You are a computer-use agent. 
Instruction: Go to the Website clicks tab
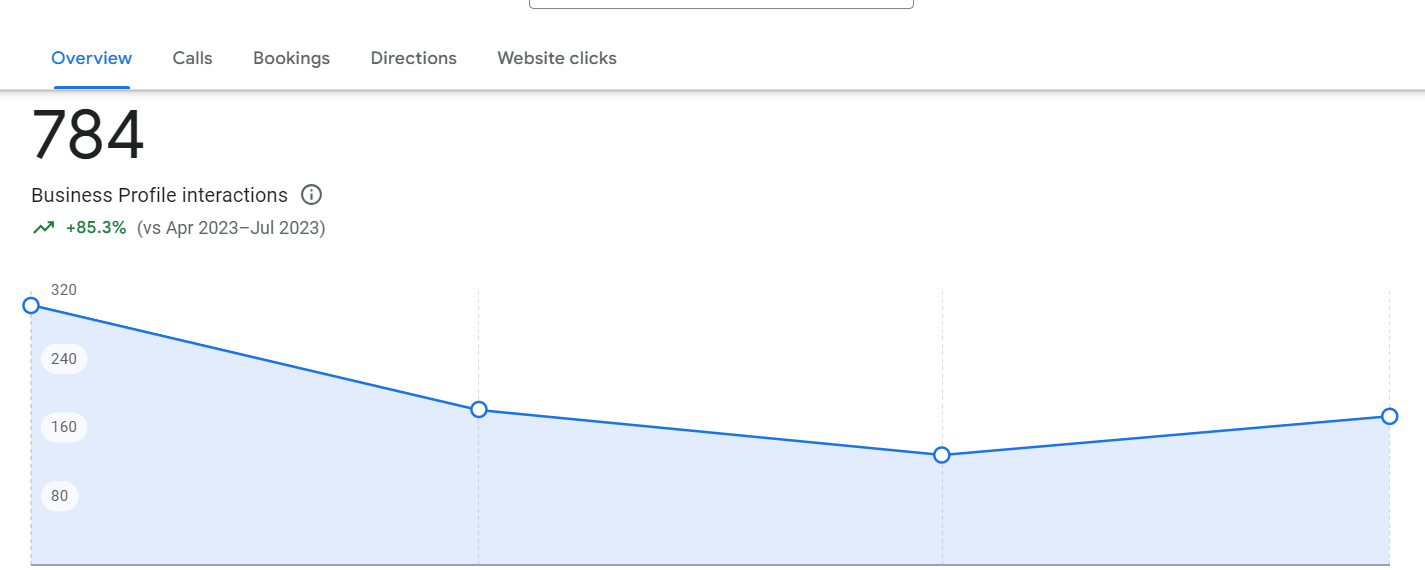(557, 58)
